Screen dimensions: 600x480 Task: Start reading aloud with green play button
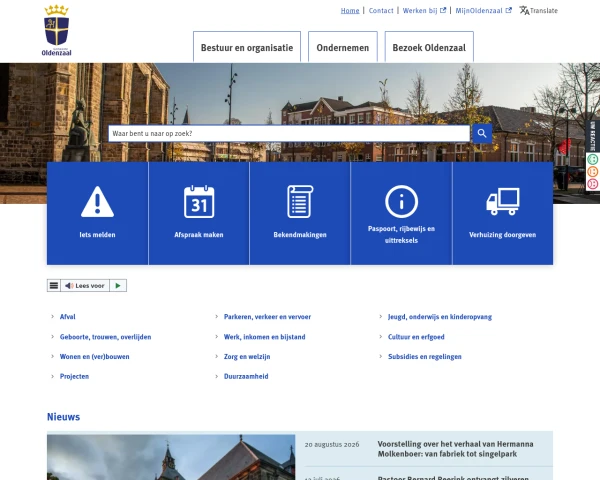coord(118,286)
